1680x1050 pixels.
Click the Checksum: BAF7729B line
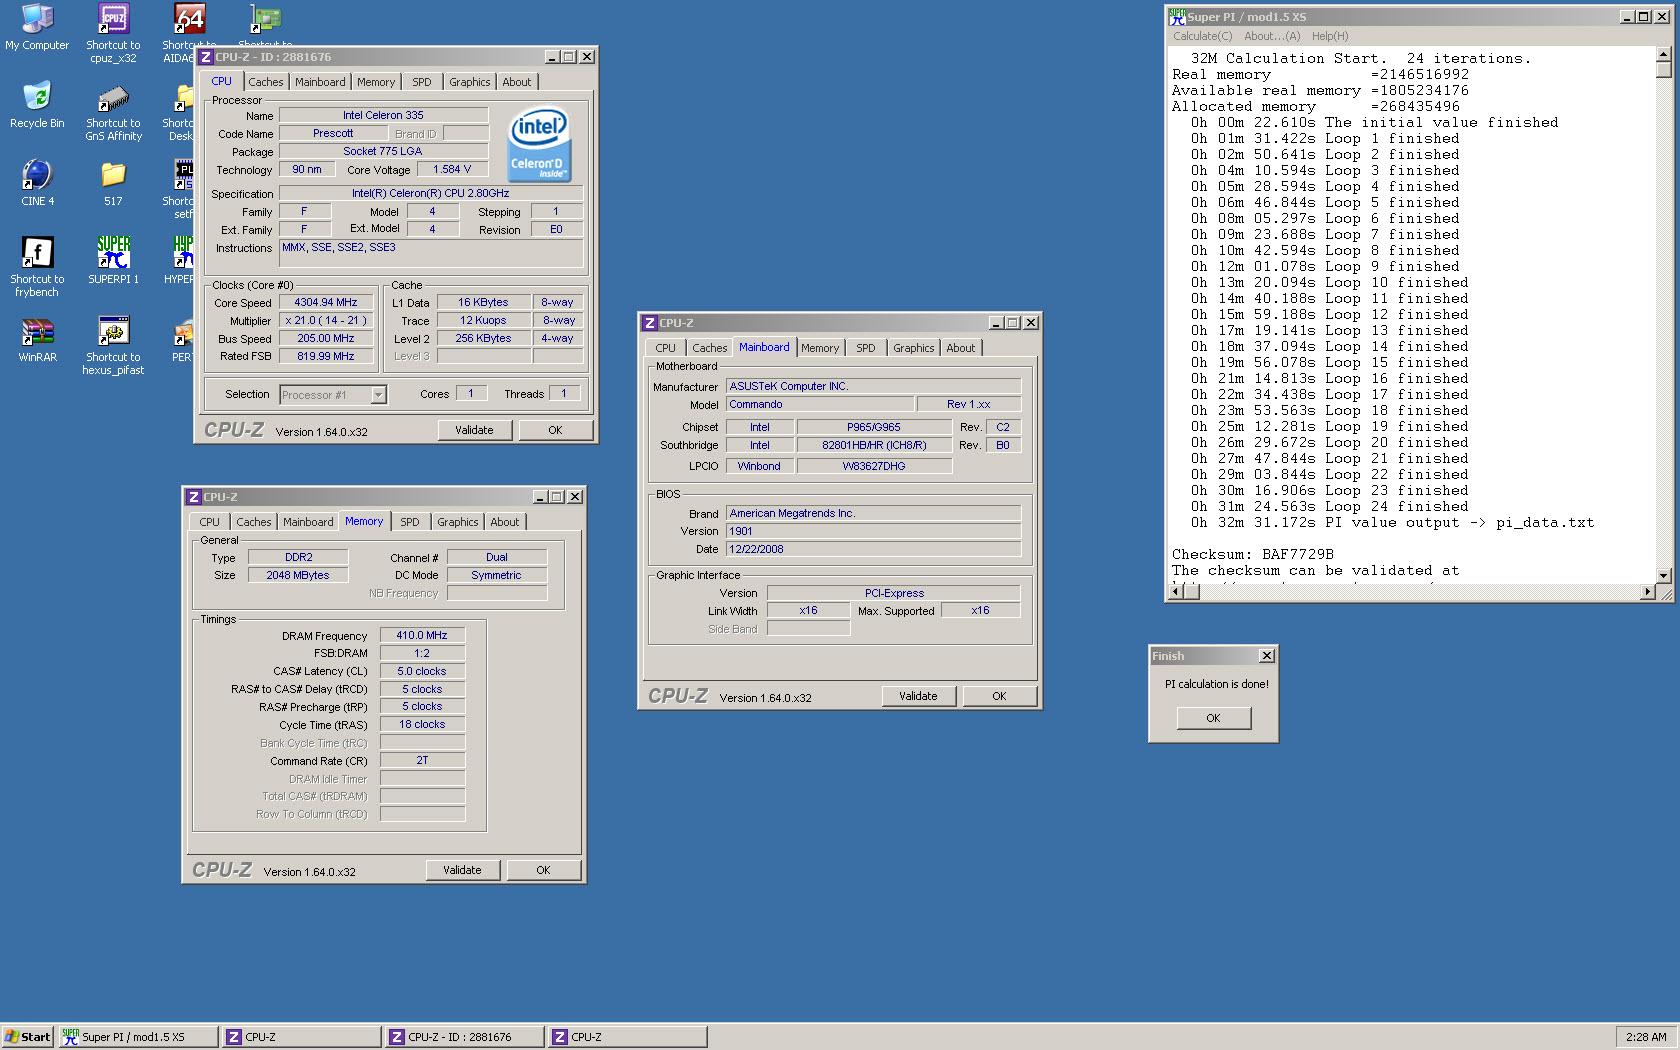tap(1253, 554)
